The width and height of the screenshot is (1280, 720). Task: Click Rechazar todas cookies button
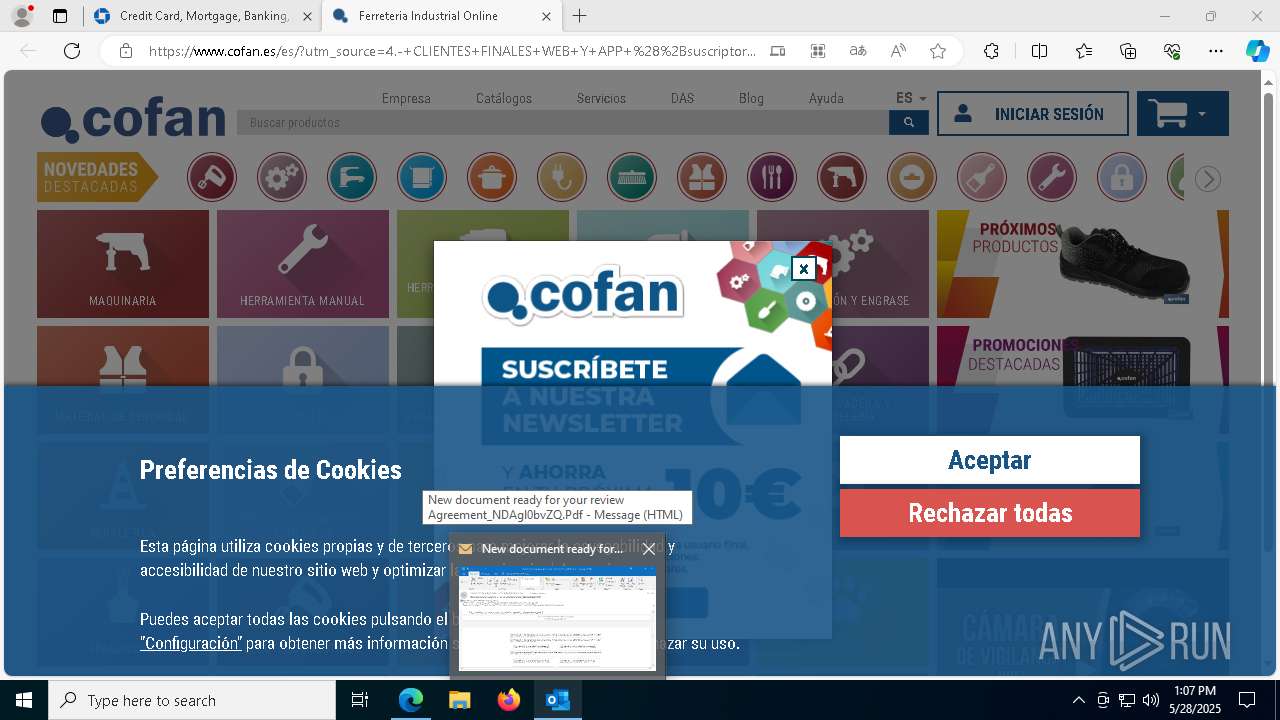(x=990, y=513)
